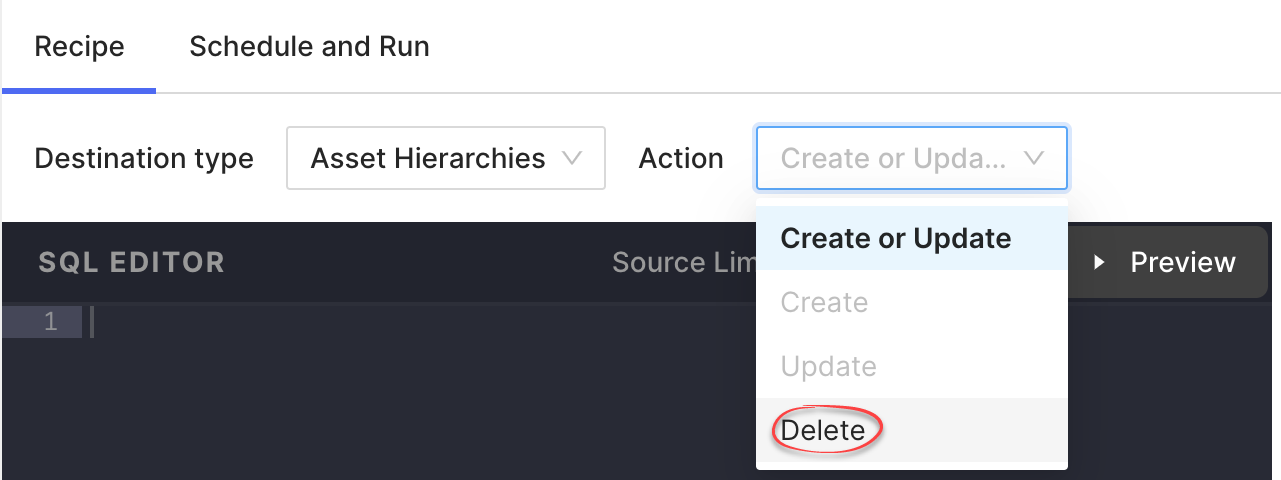Click the Action field label

681,158
